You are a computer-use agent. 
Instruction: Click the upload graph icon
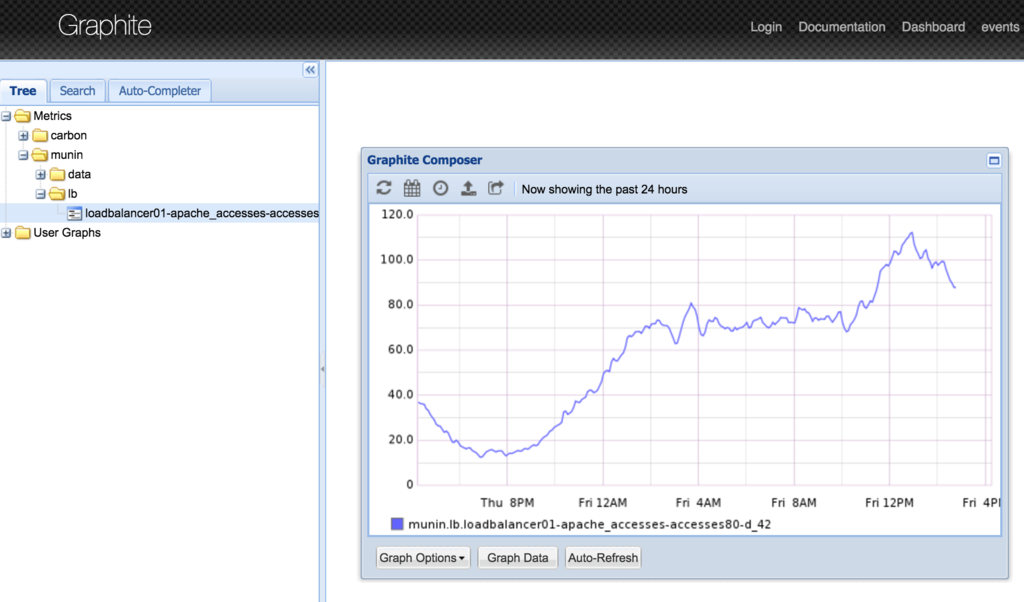click(x=468, y=188)
